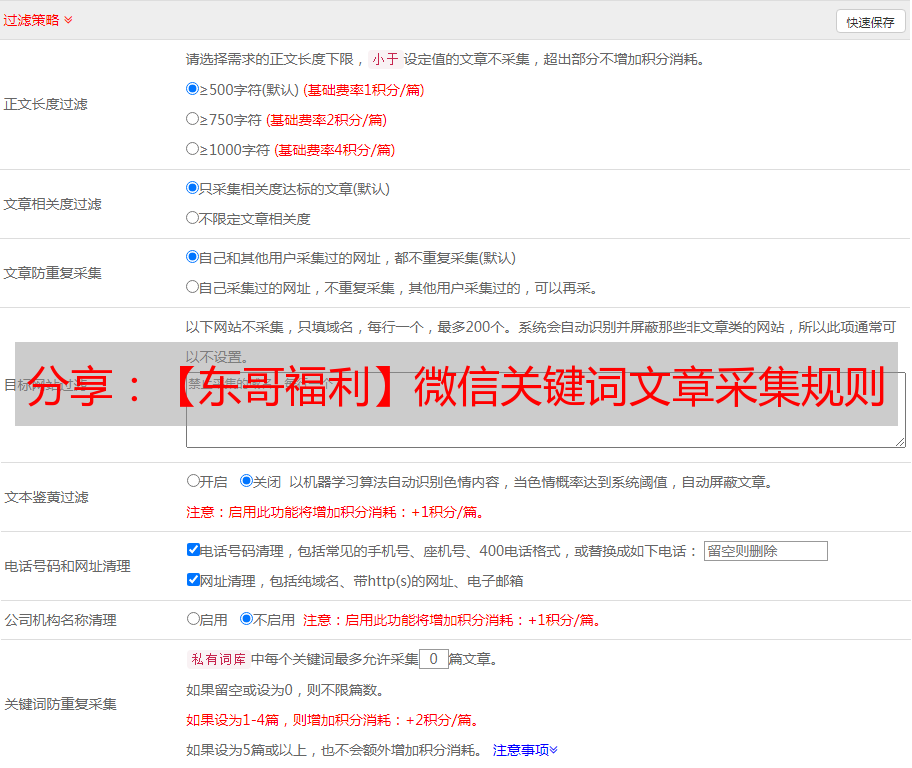
Task: Toggle the 网址清理 checkbox
Action: 193,580
